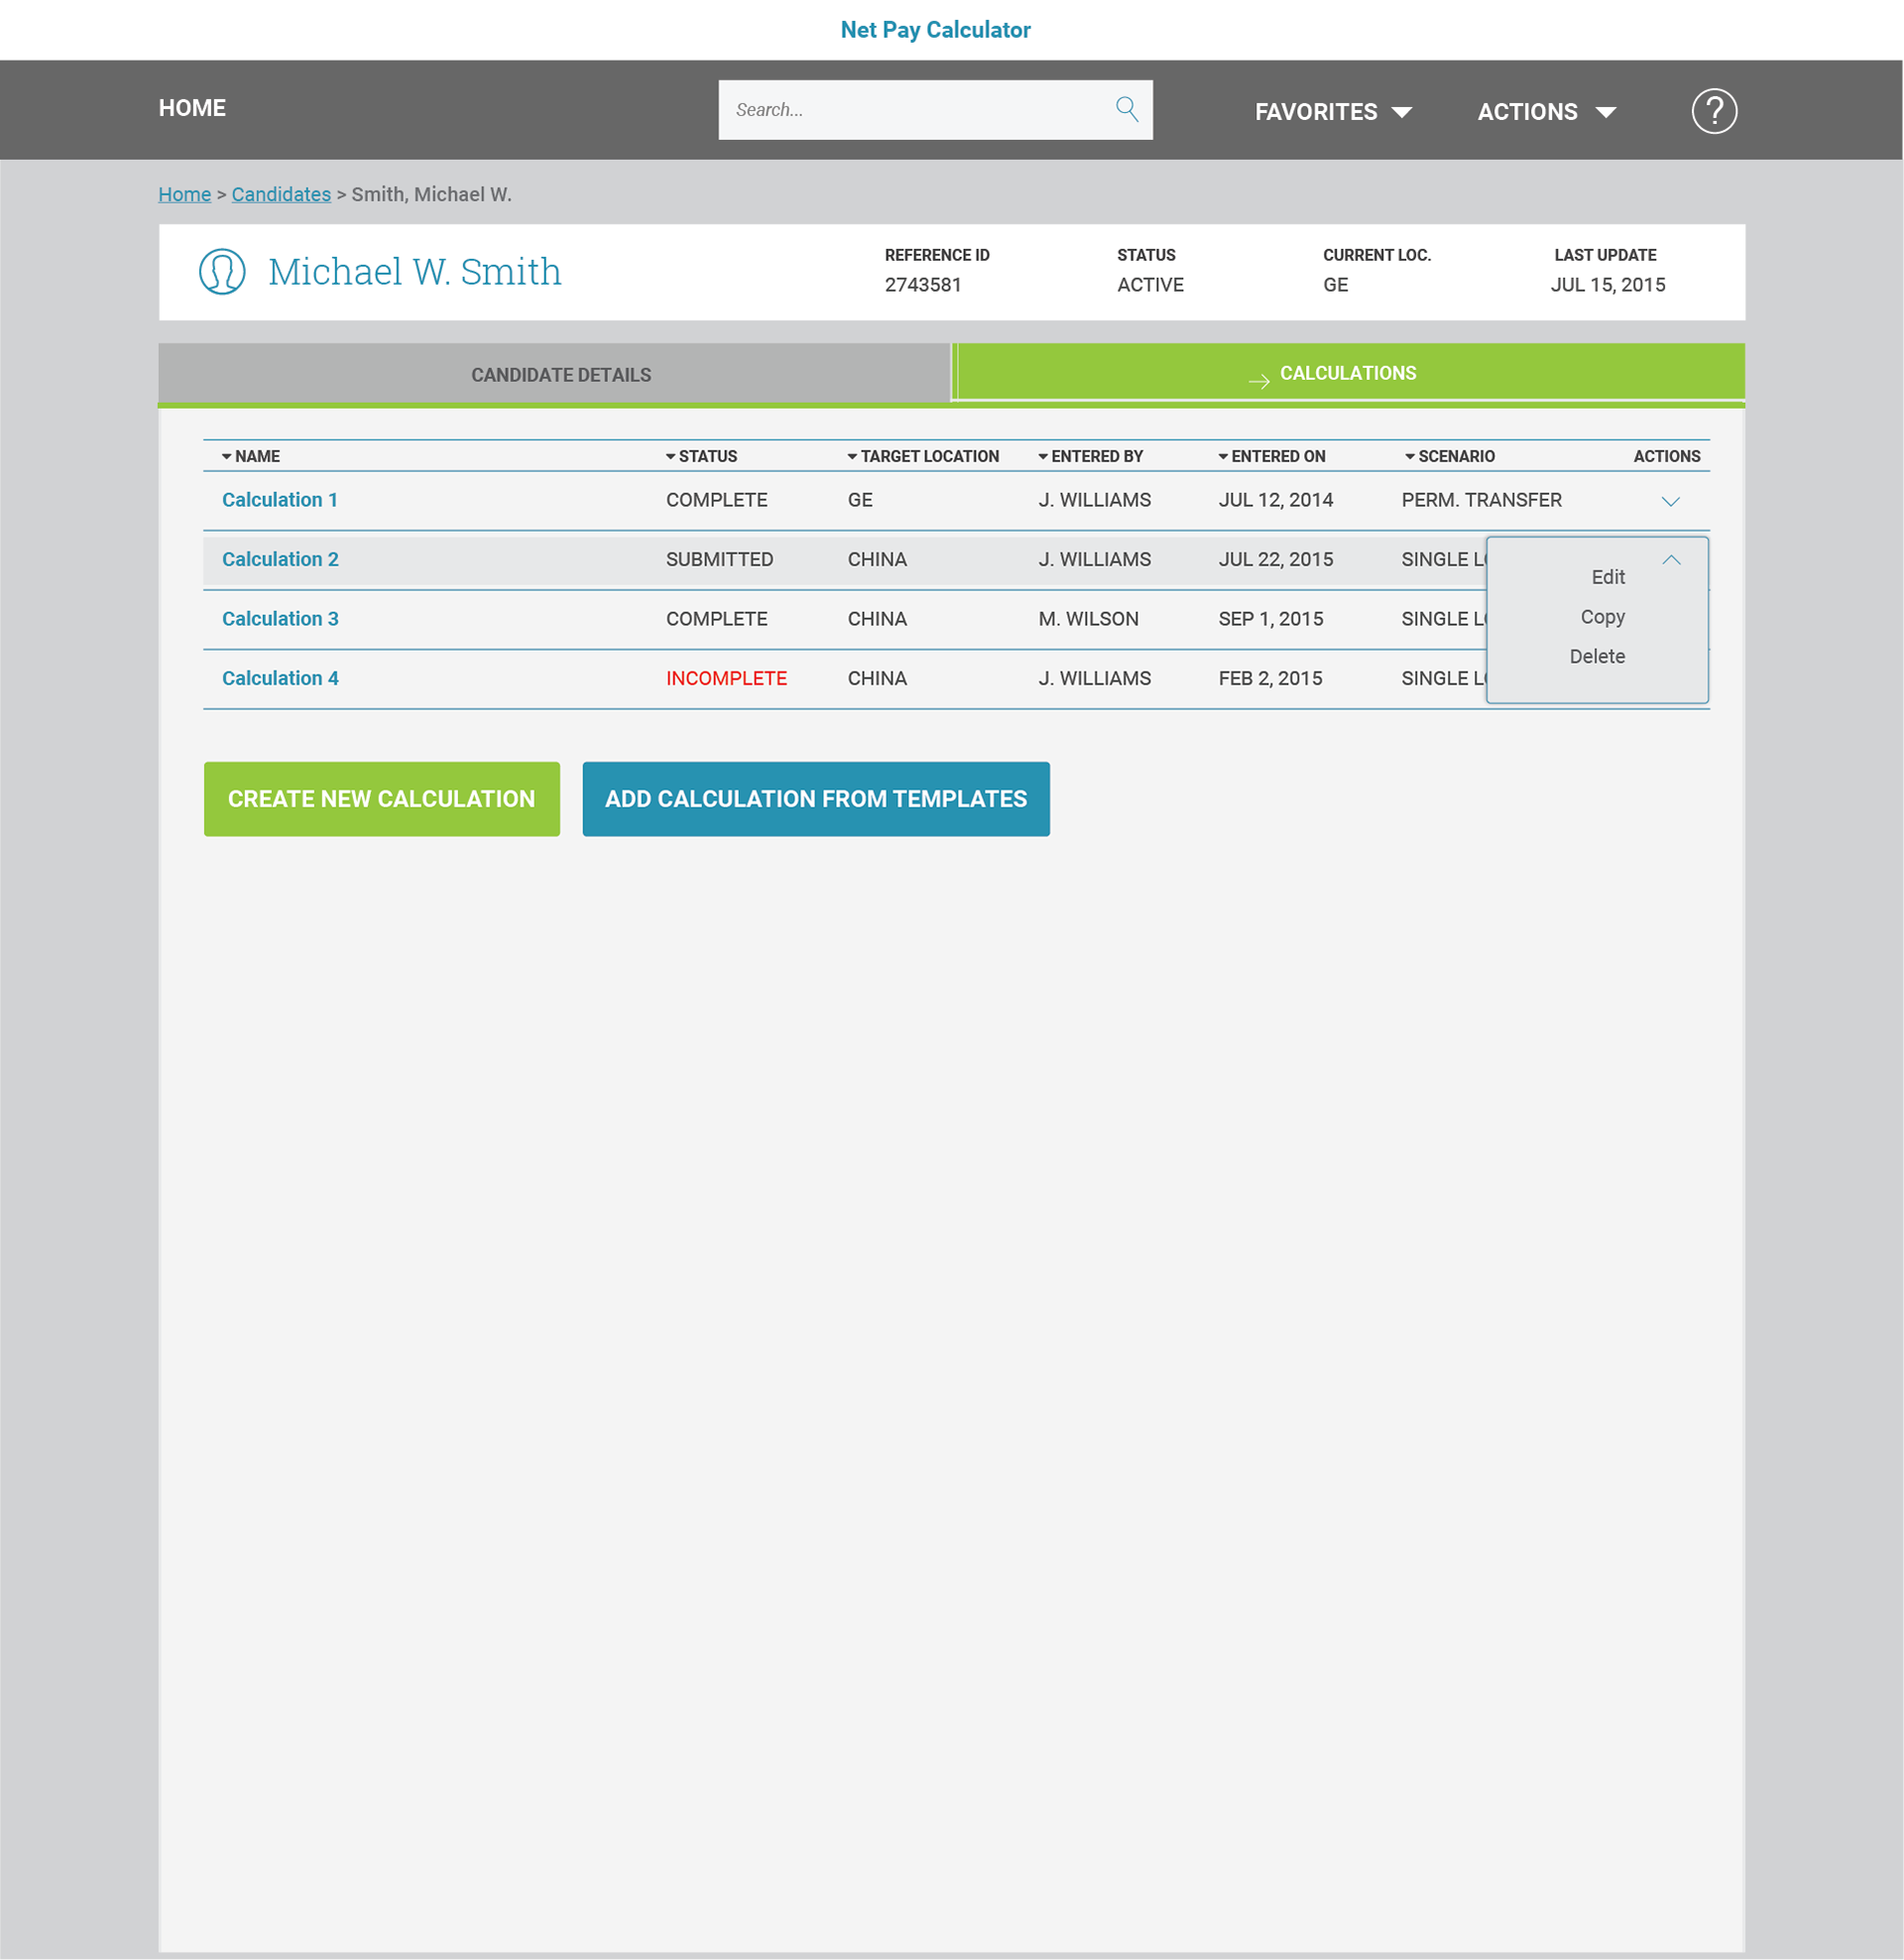Open the Calculation 3 link
The height and width of the screenshot is (1960, 1904).
coord(280,618)
